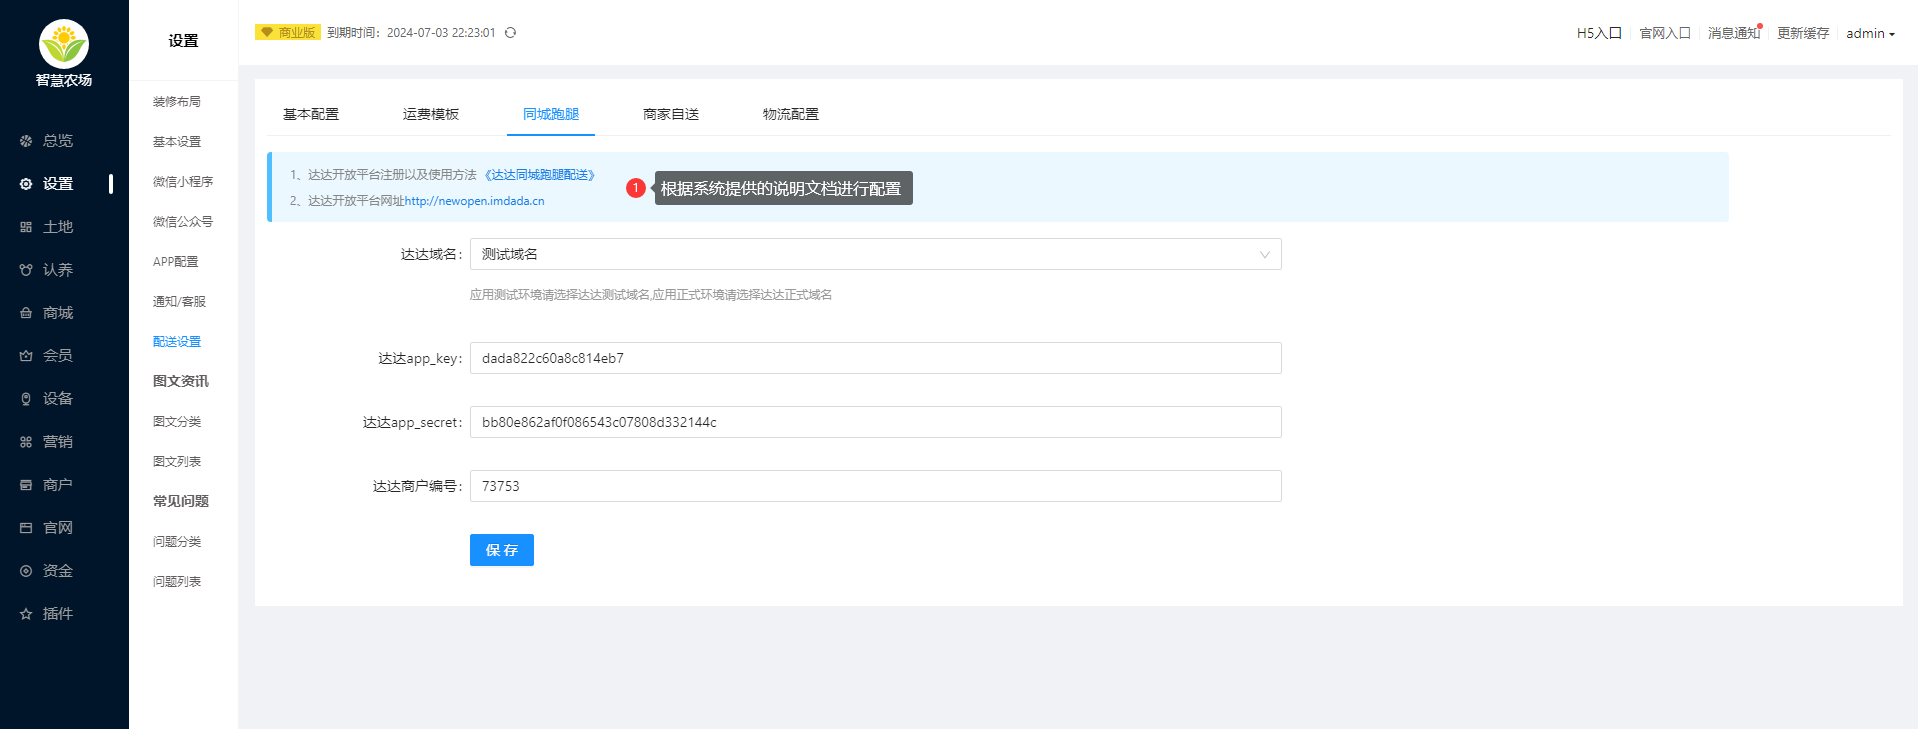Viewport: 1918px width, 729px height.
Task: Open 问题列表 submenu item
Action: click(177, 582)
